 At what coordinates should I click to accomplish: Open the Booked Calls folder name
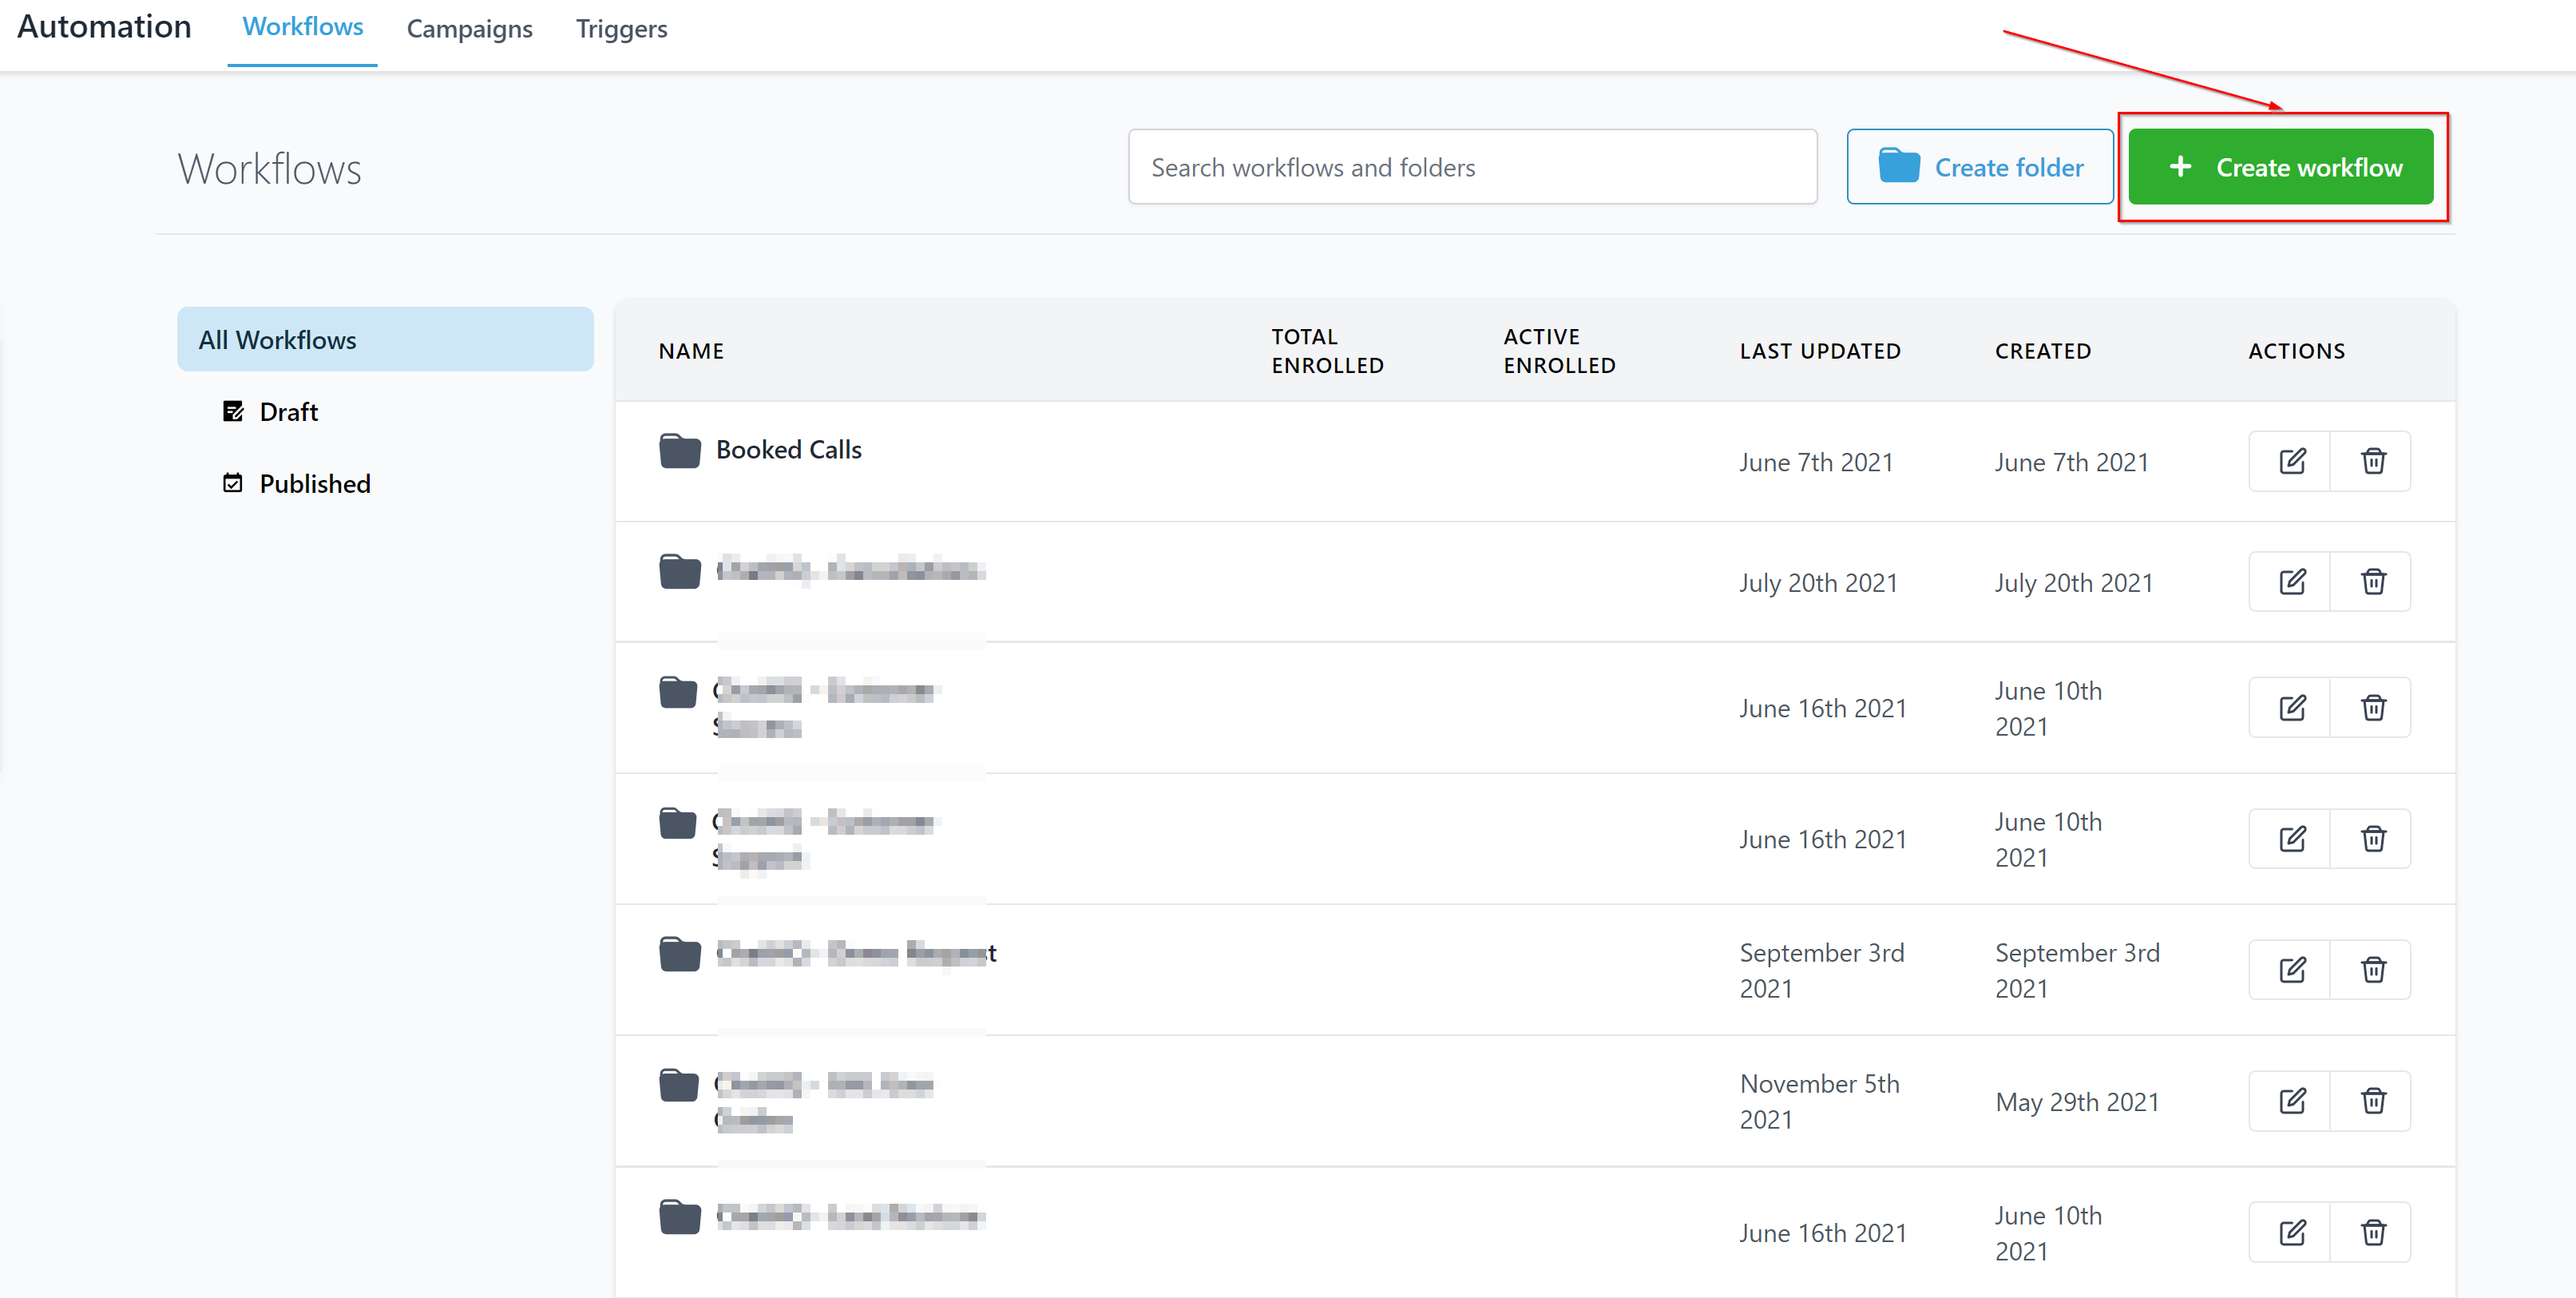click(788, 450)
